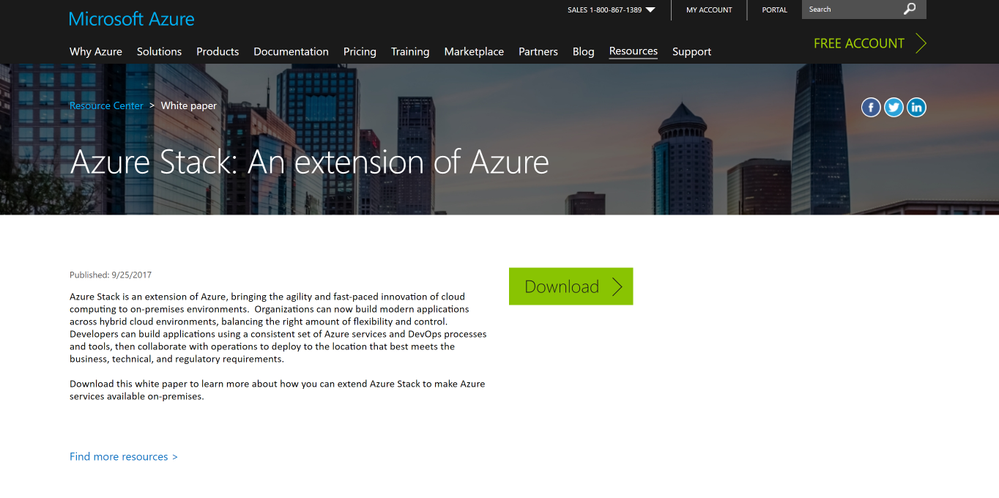
Task: Open the Portal link
Action: pos(775,10)
